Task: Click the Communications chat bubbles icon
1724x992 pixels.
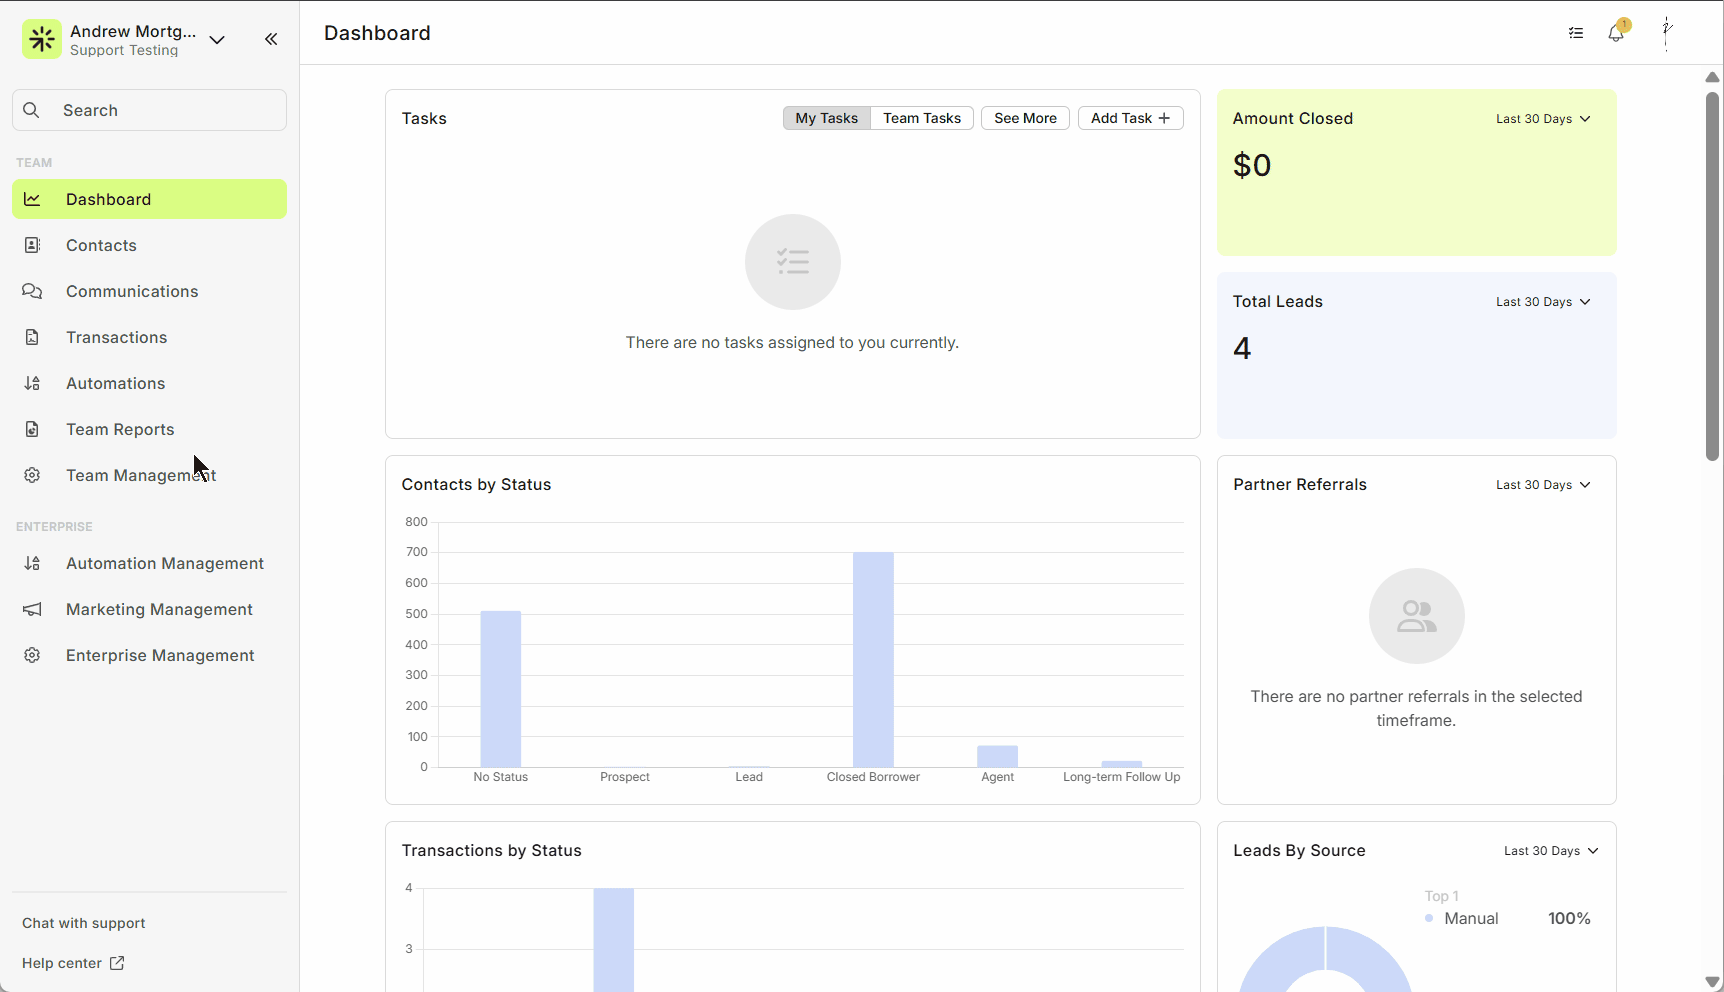Action: pyautogui.click(x=32, y=291)
